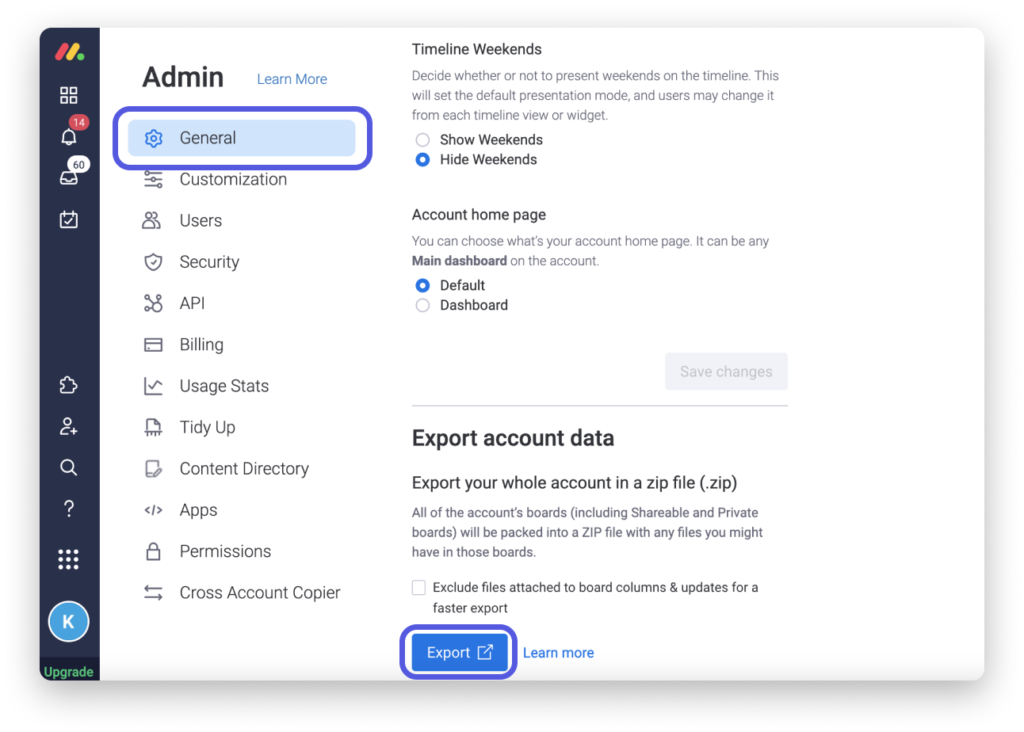Open the Billing section
The width and height of the screenshot is (1024, 732).
pos(201,345)
